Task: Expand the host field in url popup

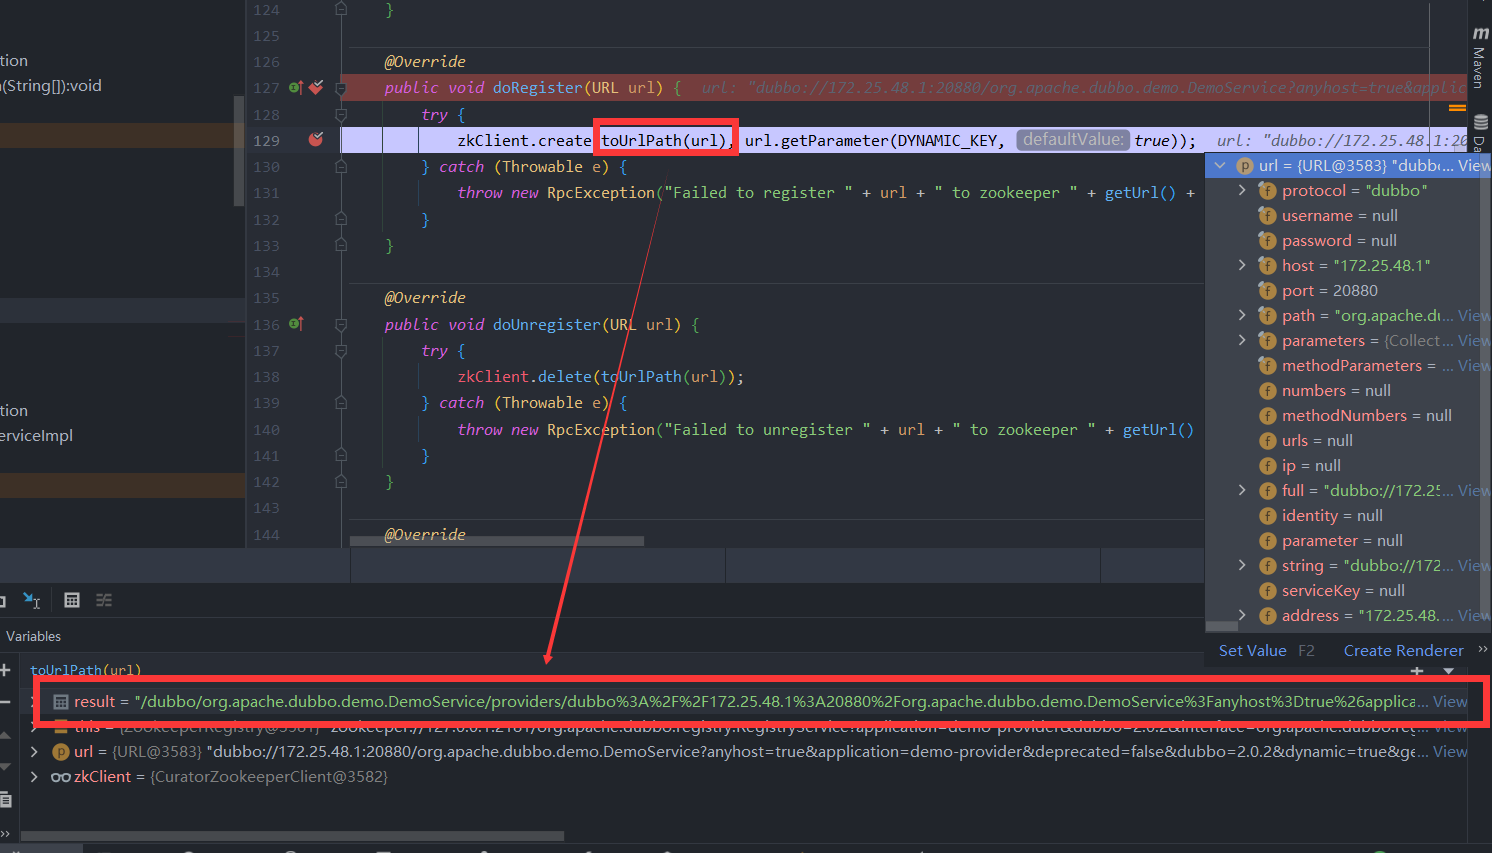Action: pyautogui.click(x=1242, y=265)
